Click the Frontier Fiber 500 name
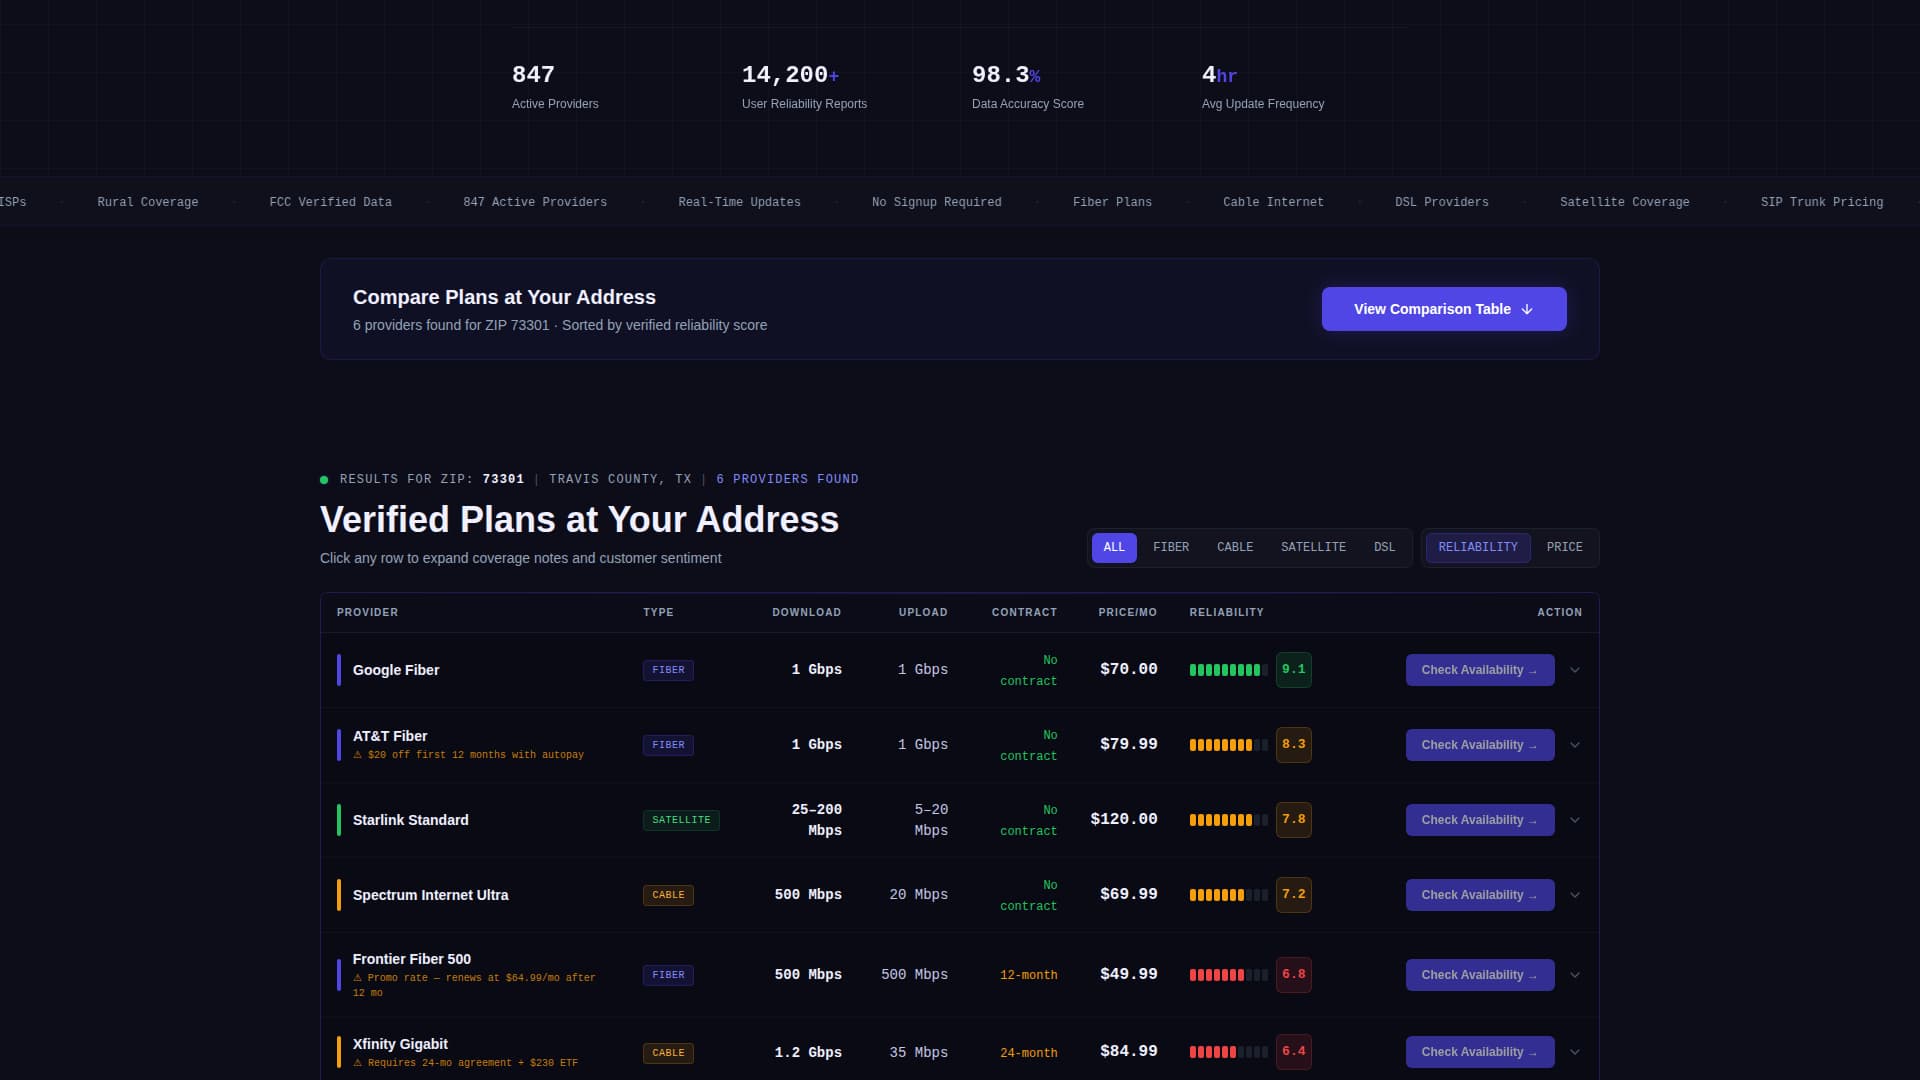Screen dimensions: 1920x1080 (412, 959)
